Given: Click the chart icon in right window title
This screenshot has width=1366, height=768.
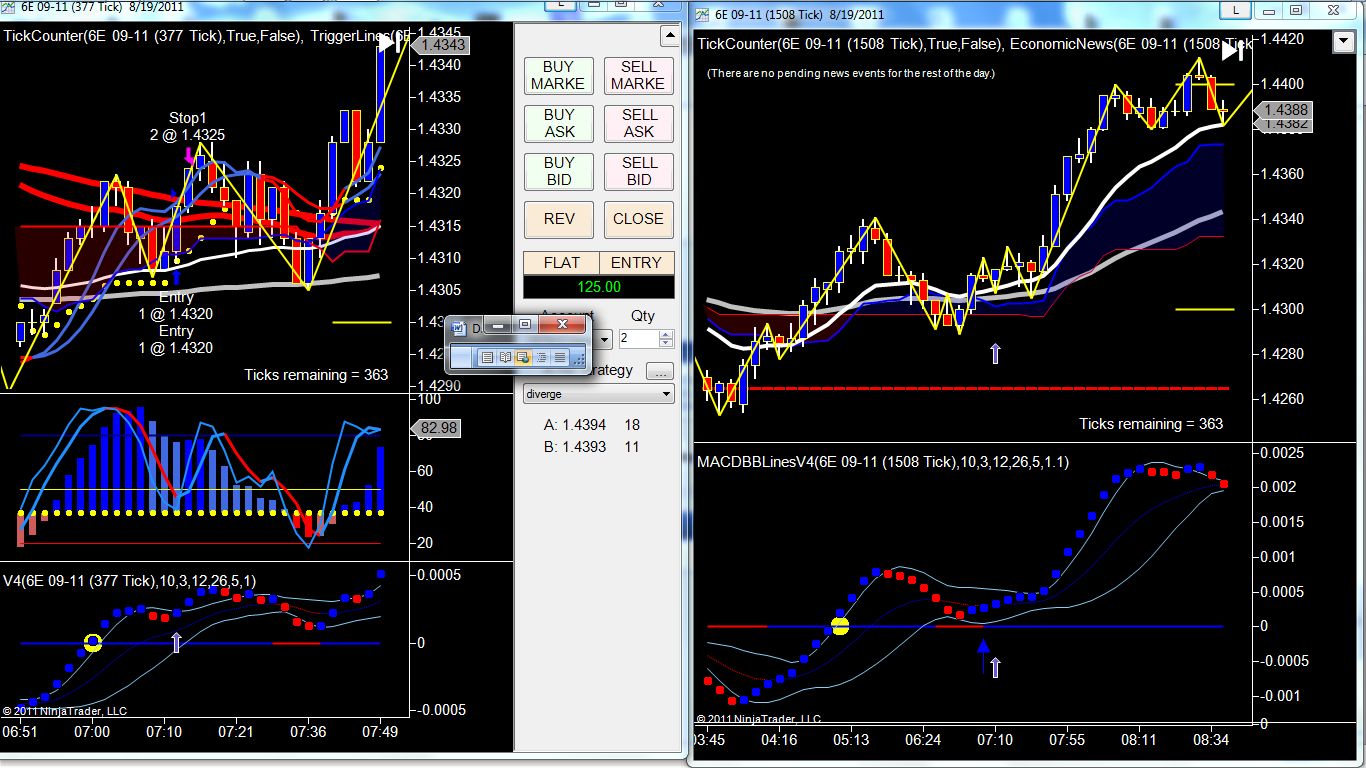Looking at the screenshot, I should click(x=703, y=14).
